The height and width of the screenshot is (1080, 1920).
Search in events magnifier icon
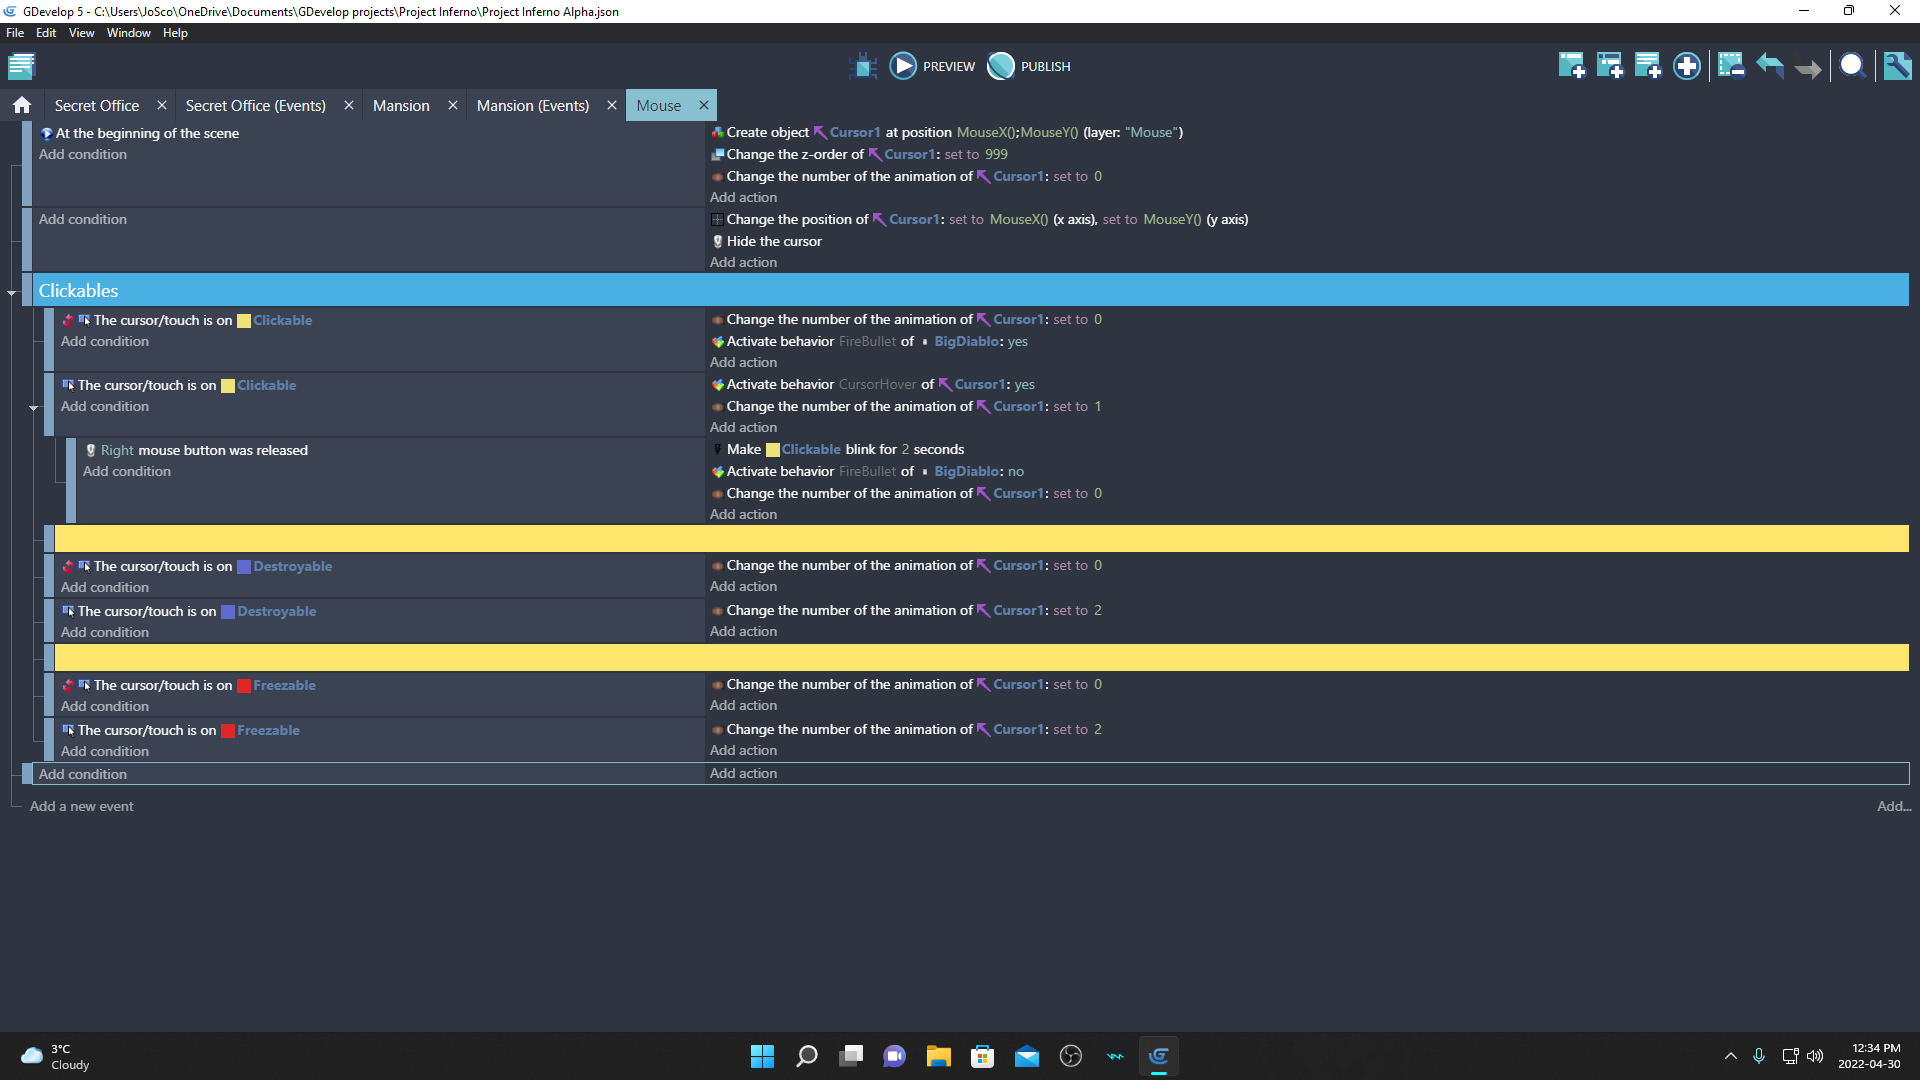tap(1852, 66)
